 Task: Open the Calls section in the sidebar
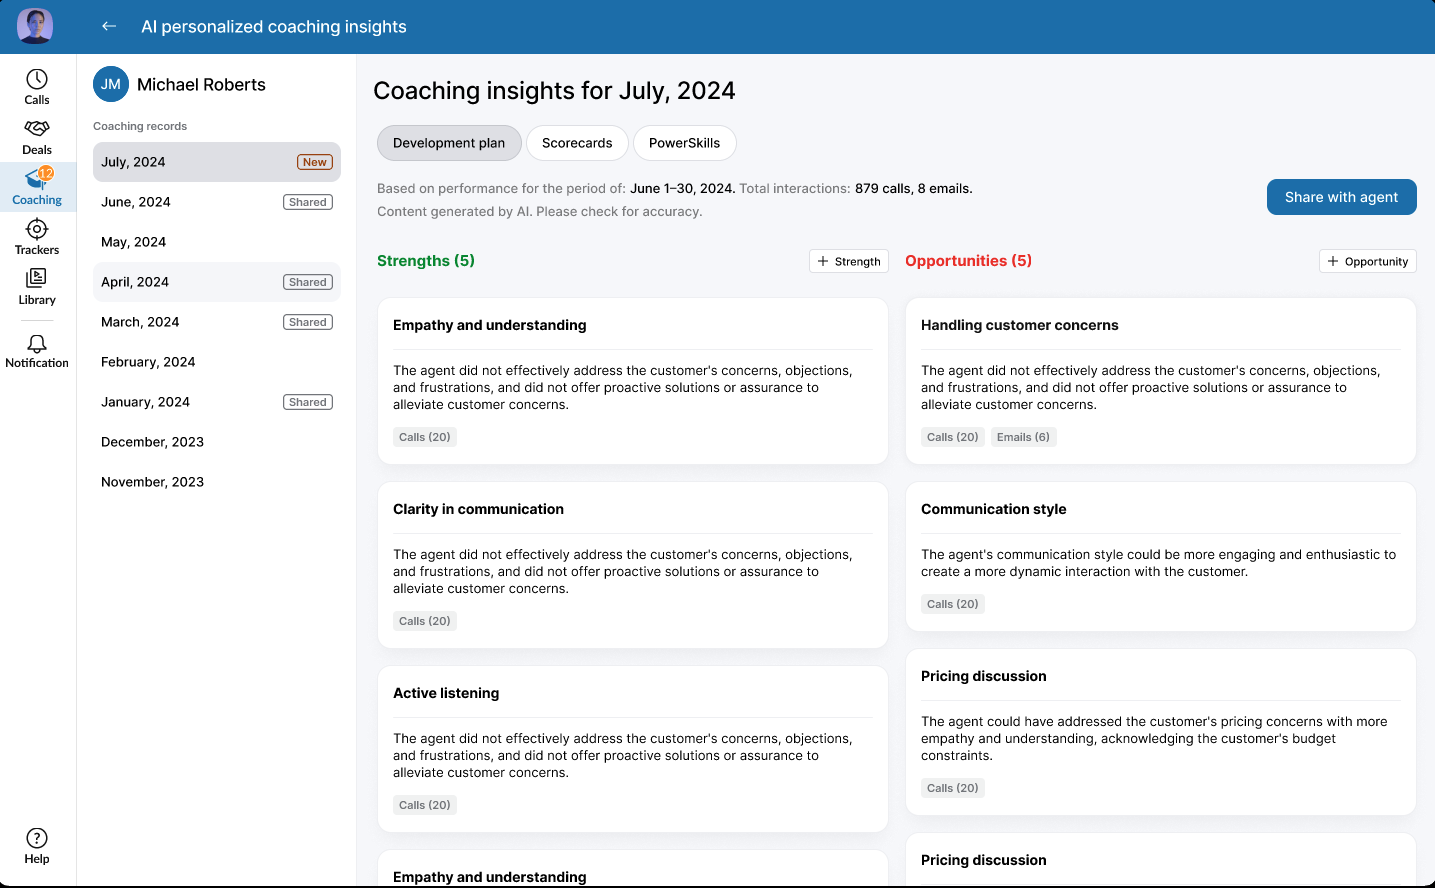(36, 88)
